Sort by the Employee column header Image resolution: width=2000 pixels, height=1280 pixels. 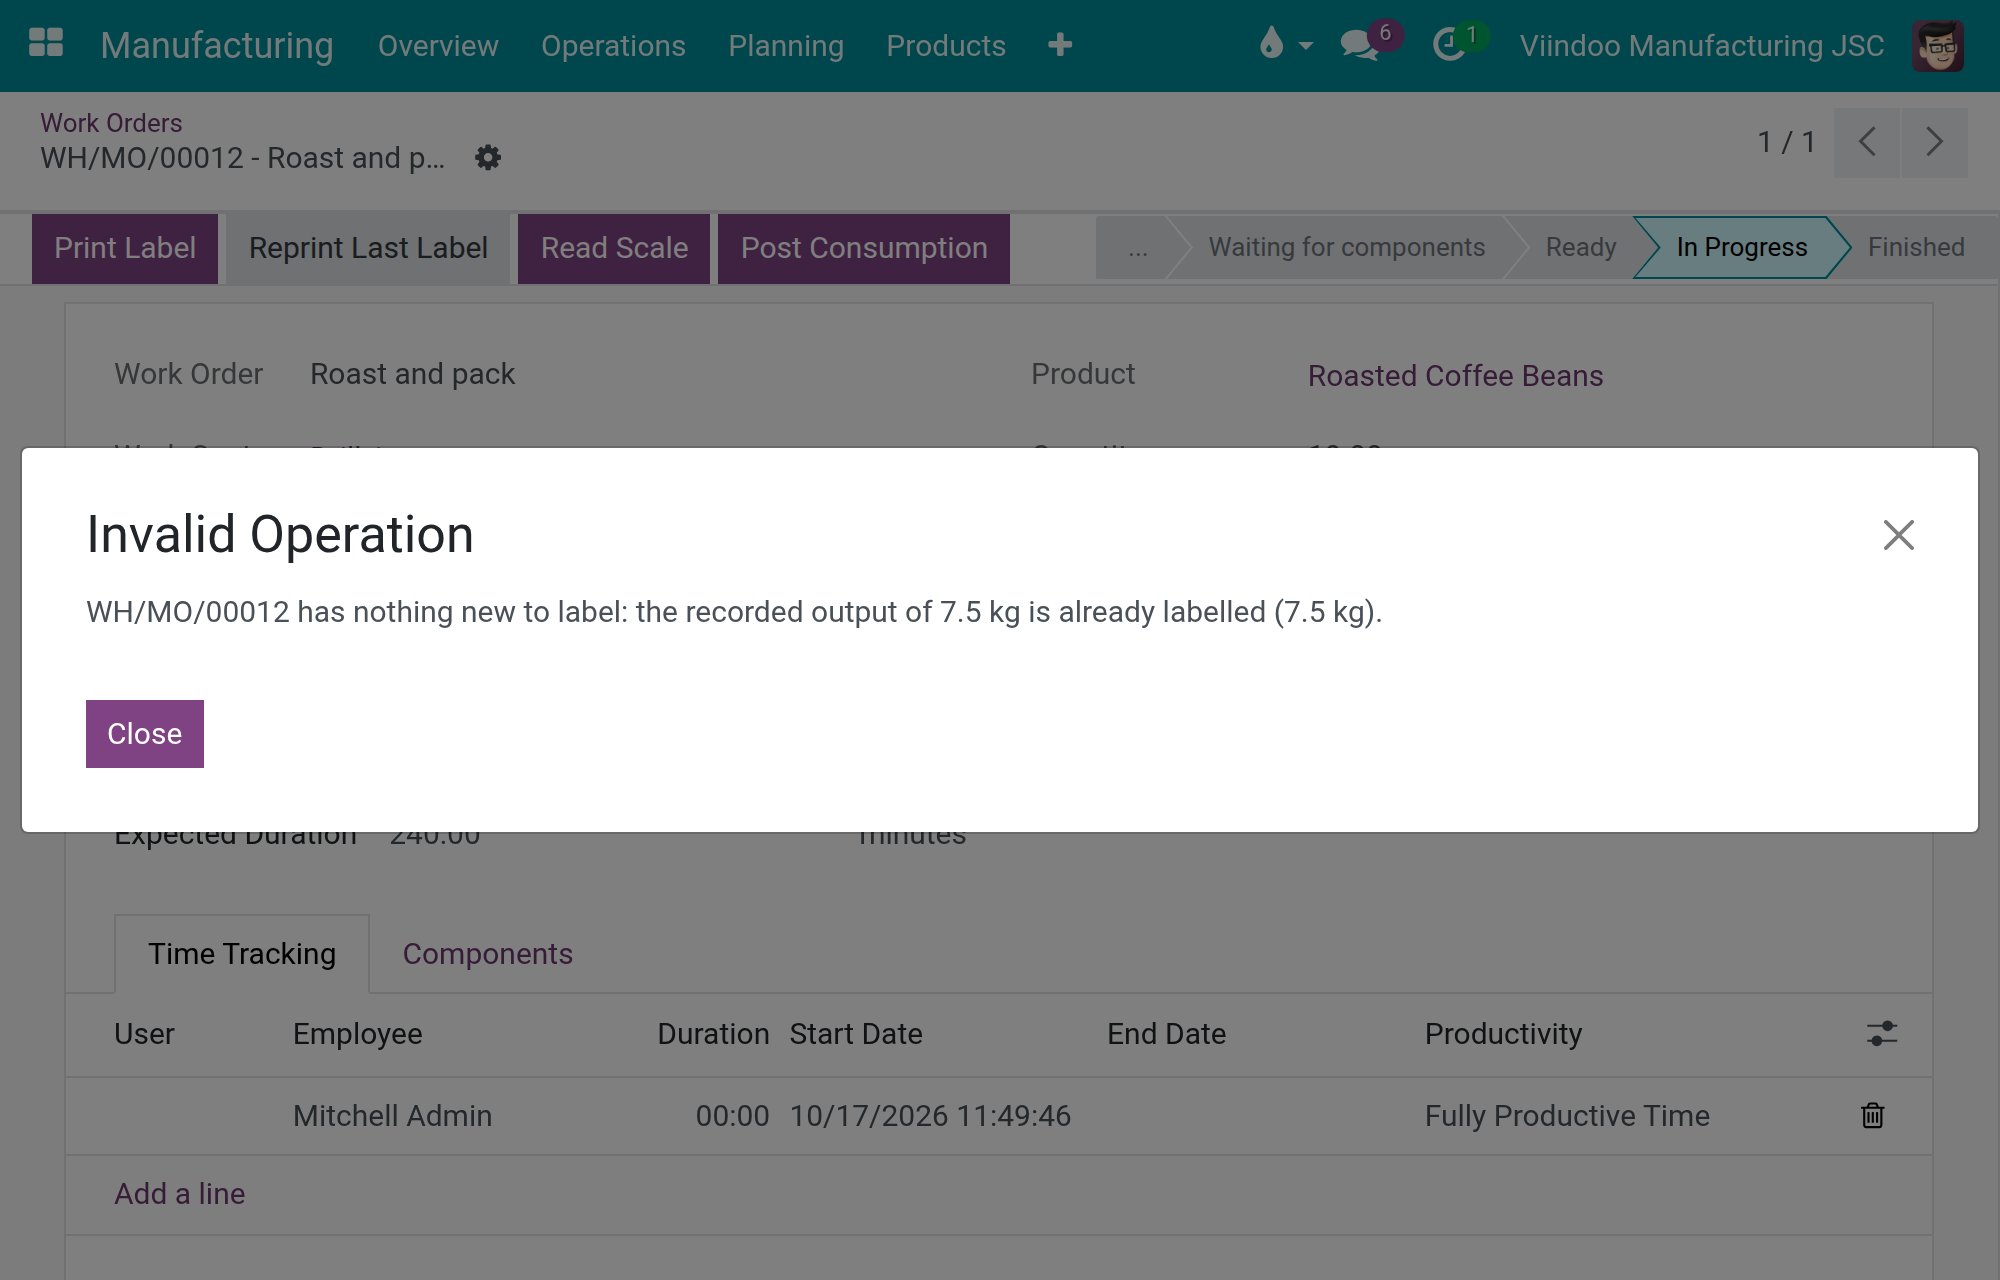(x=357, y=1034)
